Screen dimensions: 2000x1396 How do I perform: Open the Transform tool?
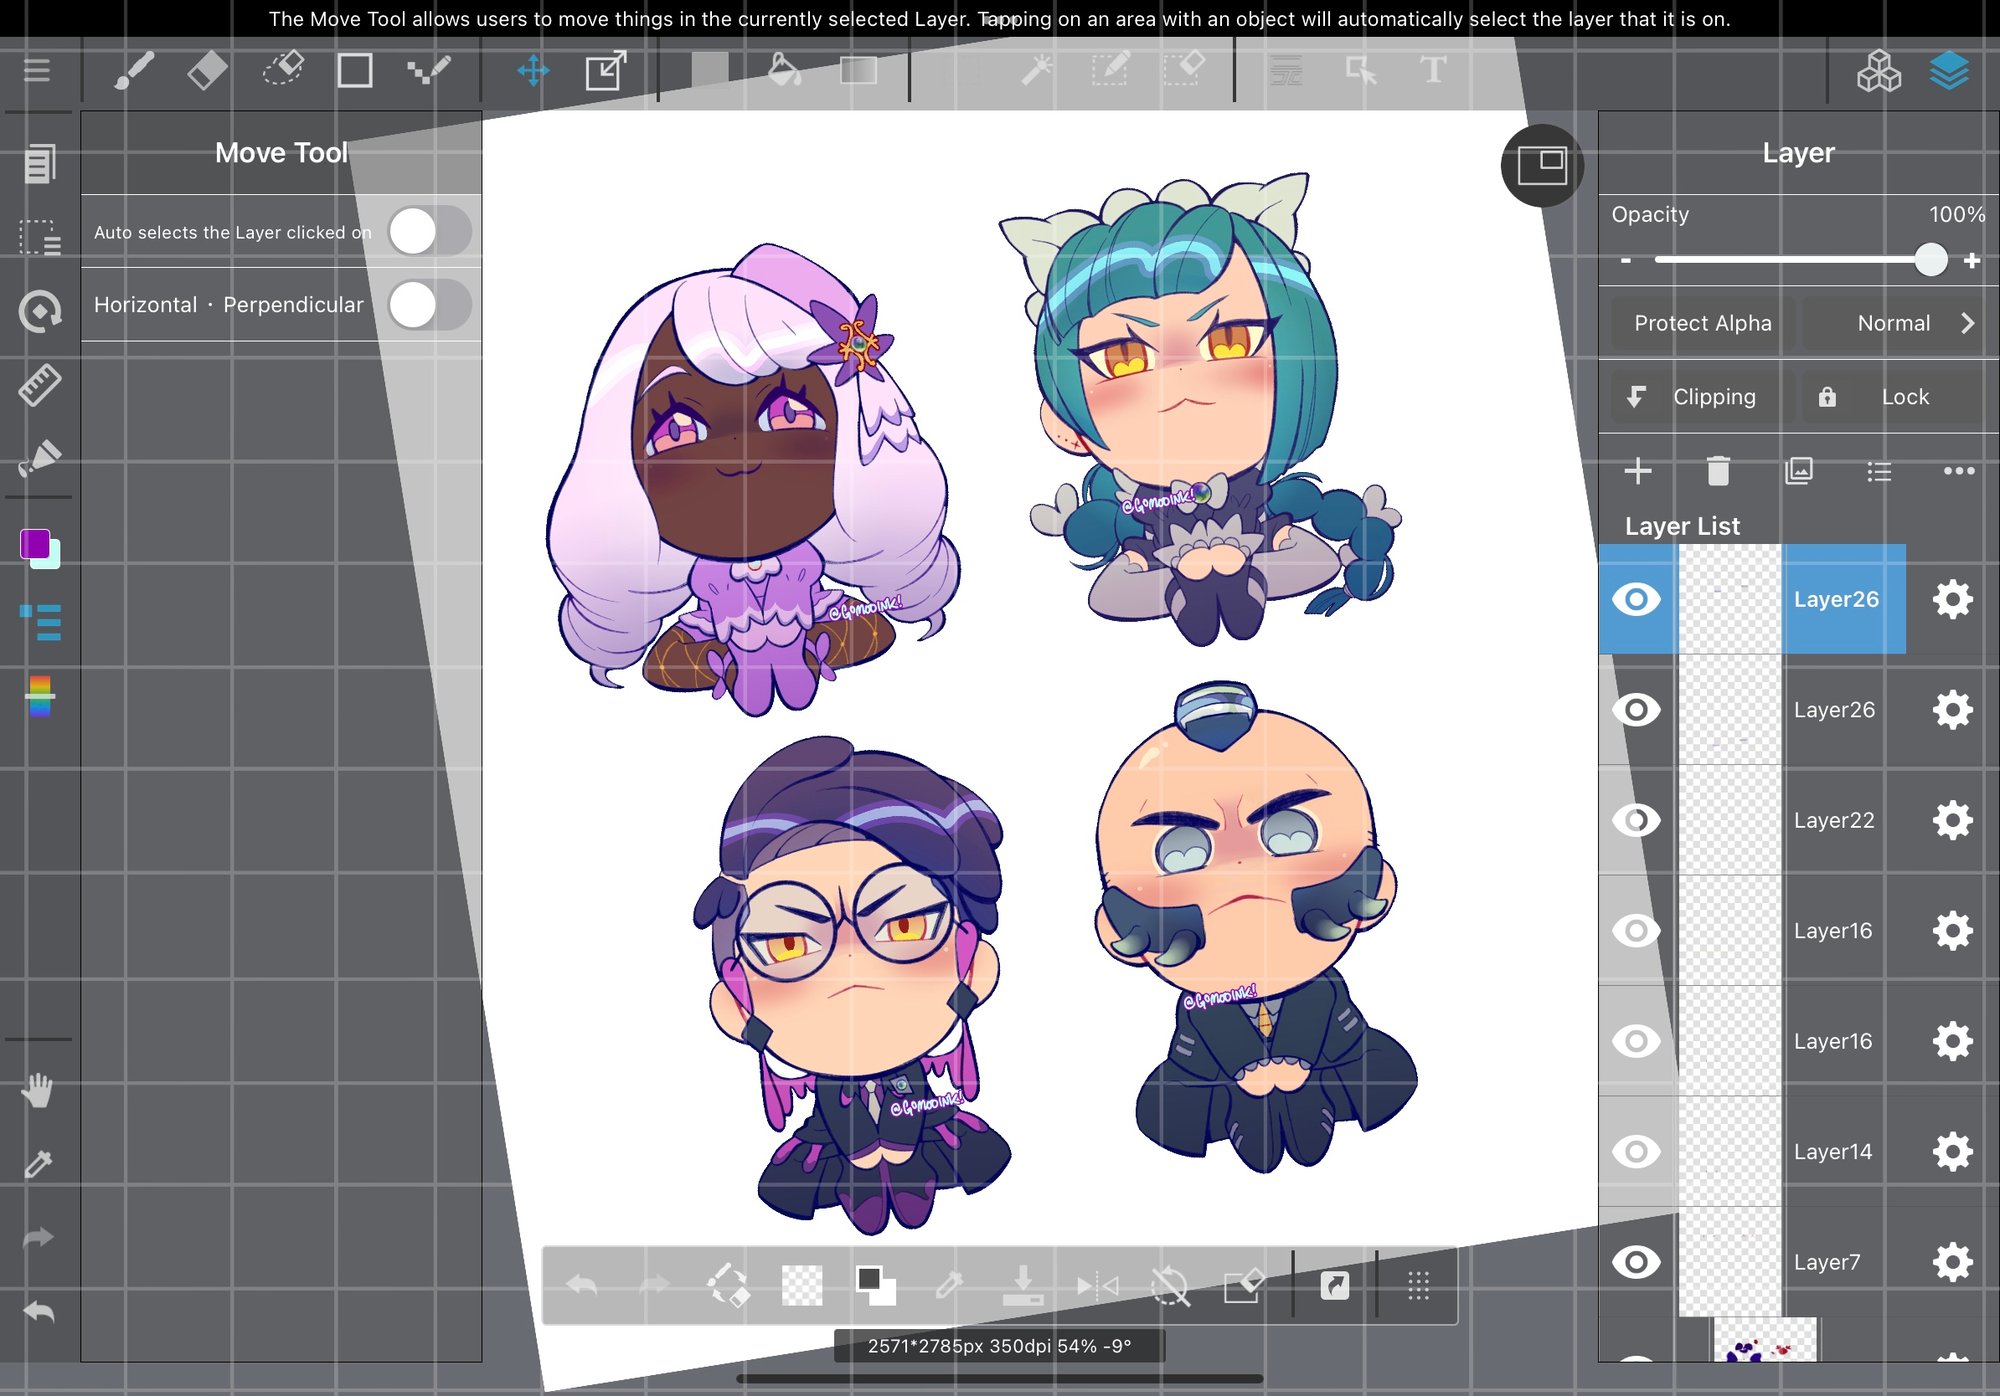pos(605,70)
